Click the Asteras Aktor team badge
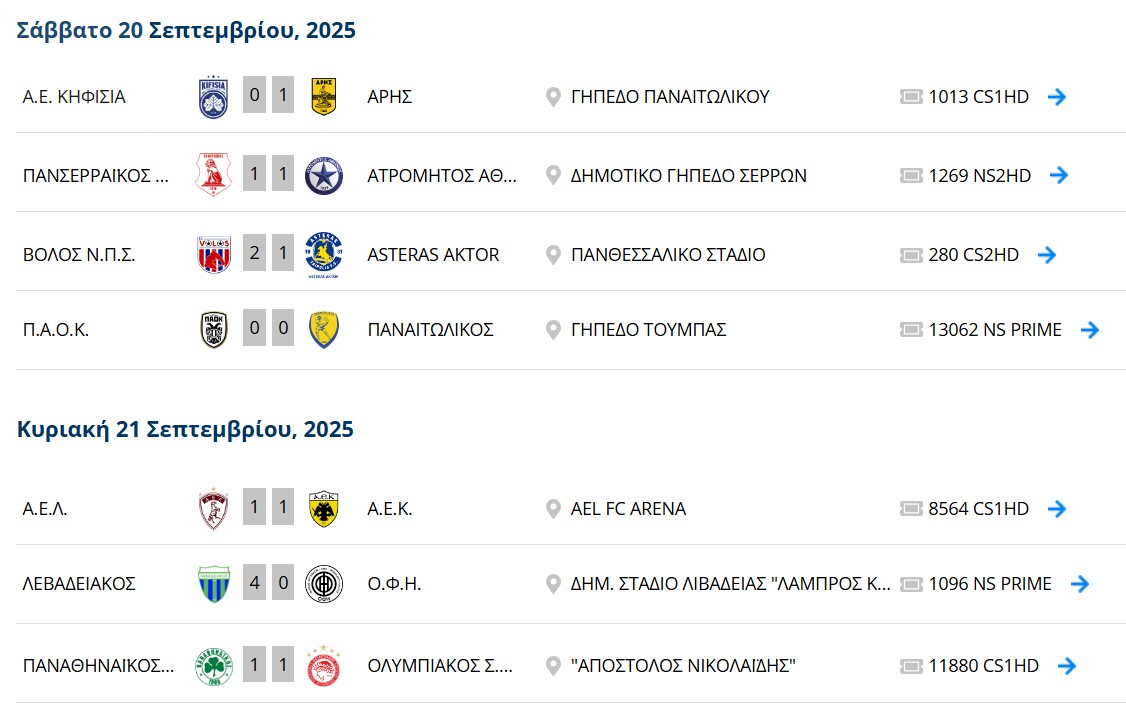Viewport: 1126px width, 703px height. tap(324, 255)
